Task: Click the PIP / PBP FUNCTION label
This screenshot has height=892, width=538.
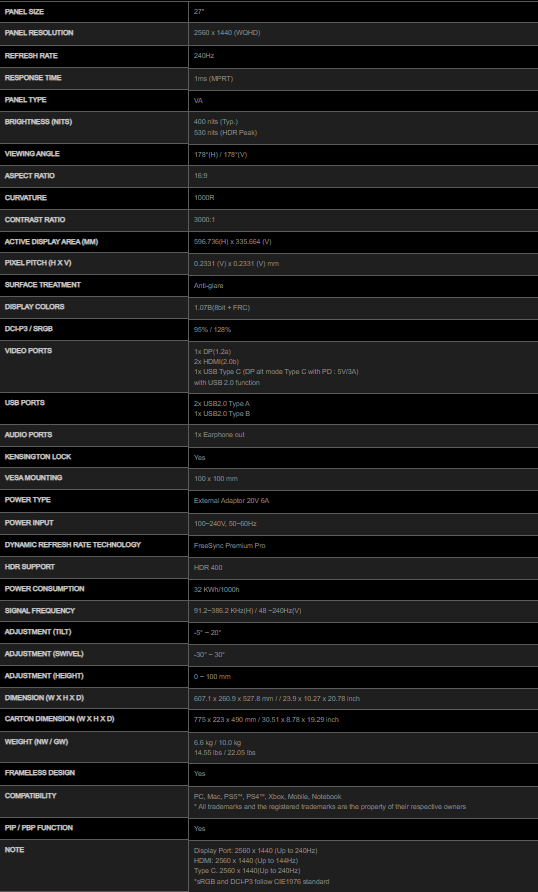Action: pyautogui.click(x=39, y=828)
